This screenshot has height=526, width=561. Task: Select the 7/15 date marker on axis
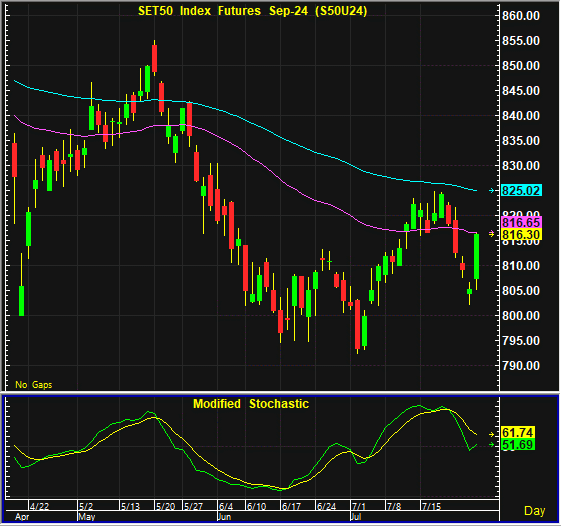431,506
